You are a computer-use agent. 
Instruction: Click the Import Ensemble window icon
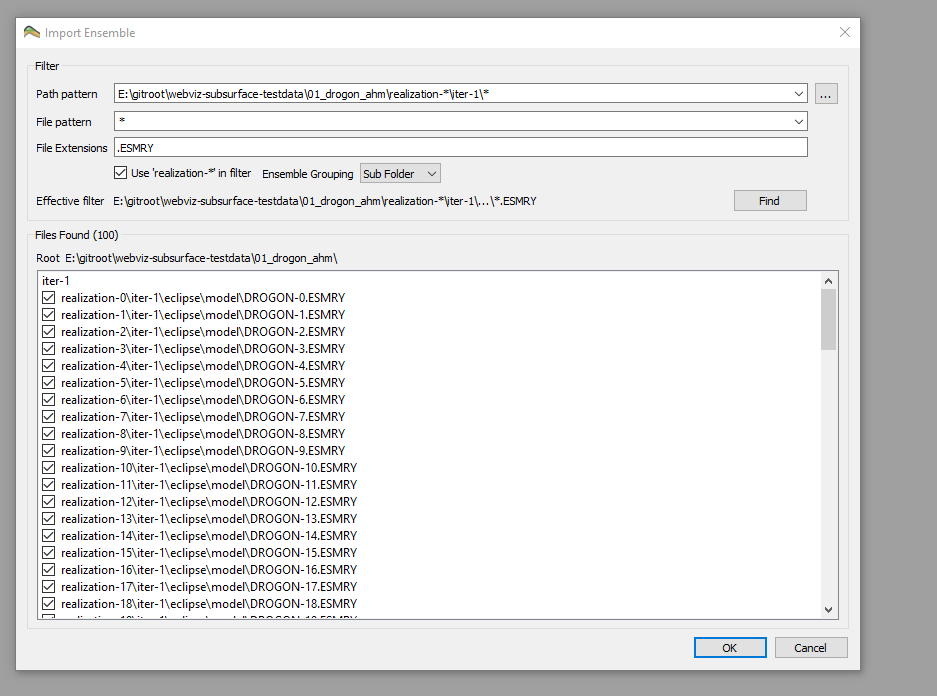click(x=32, y=32)
